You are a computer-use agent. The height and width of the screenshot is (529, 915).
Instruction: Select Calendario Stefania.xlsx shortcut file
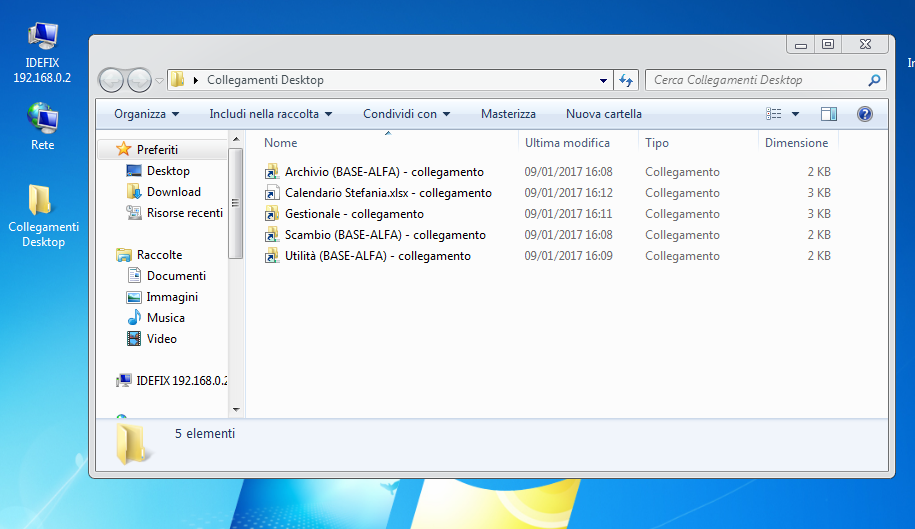(x=387, y=193)
